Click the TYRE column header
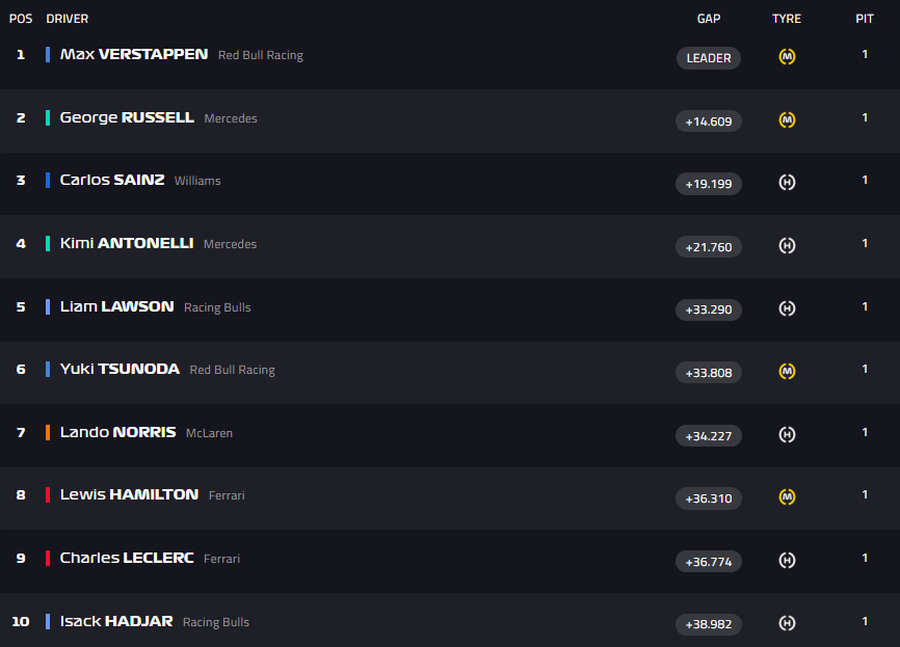The image size is (900, 647). click(786, 19)
